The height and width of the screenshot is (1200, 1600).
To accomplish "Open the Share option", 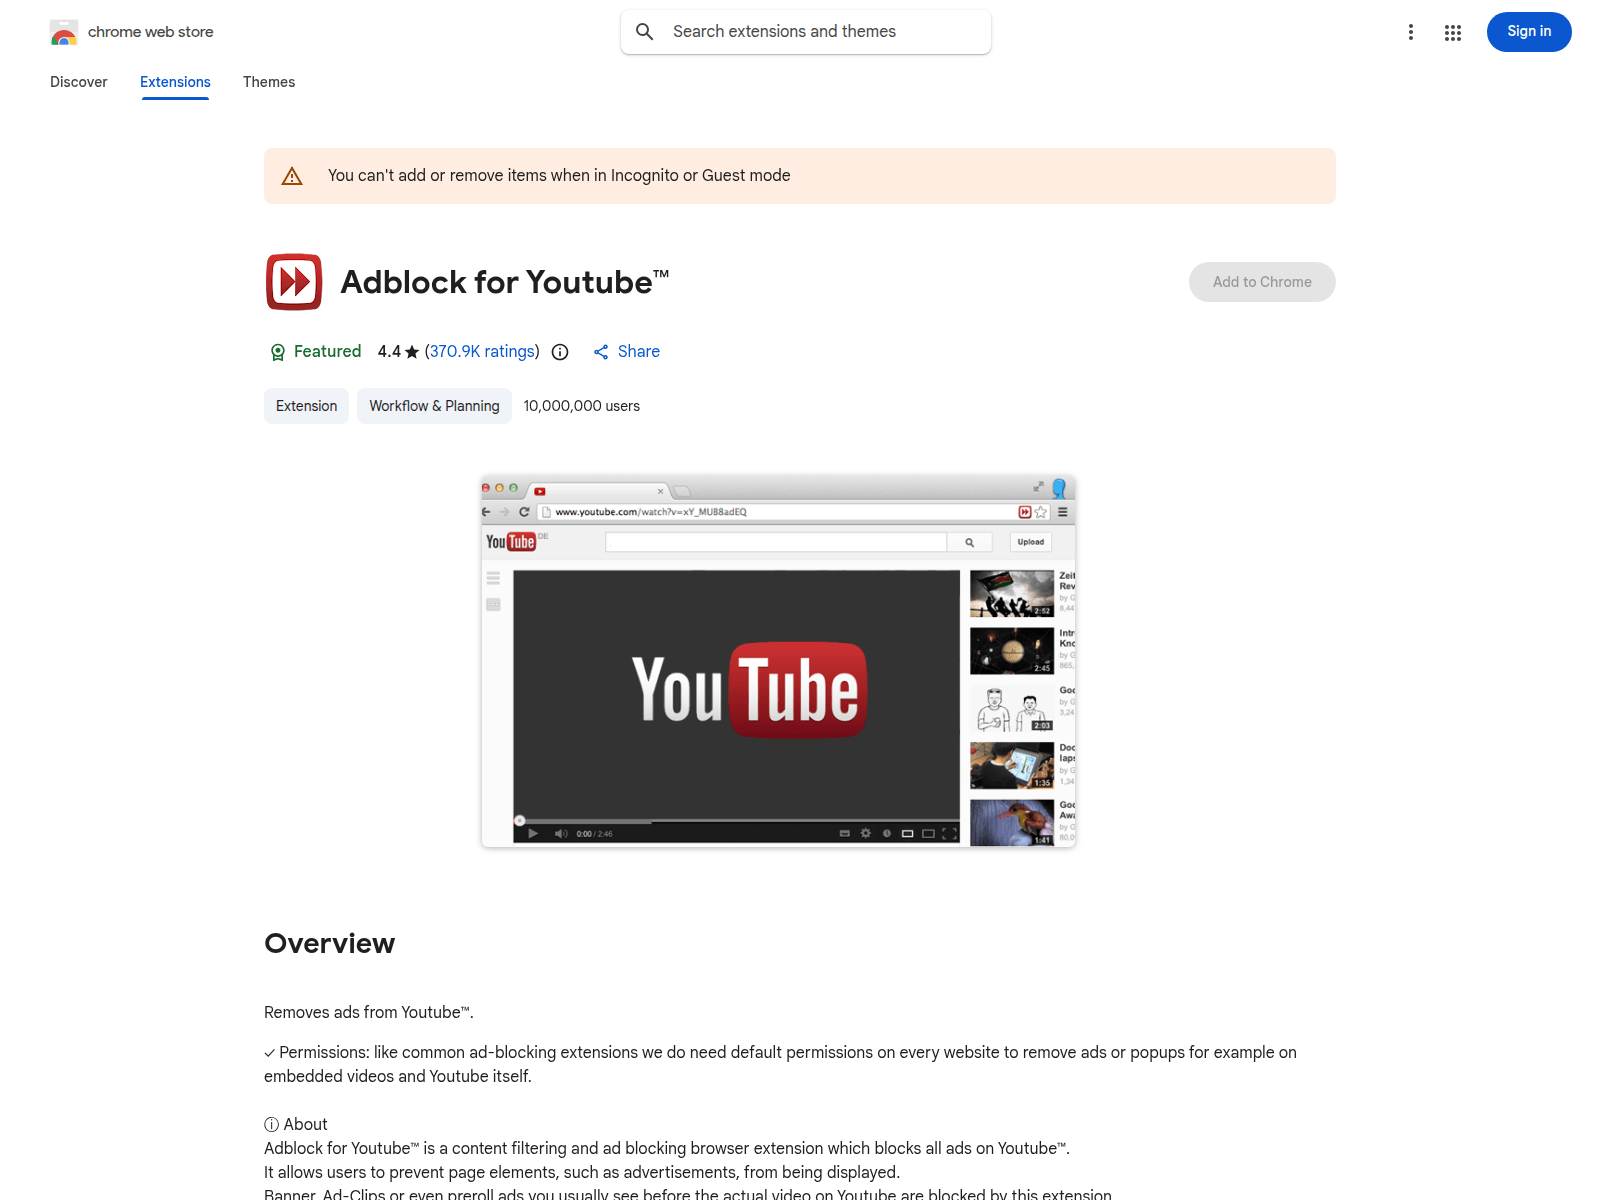I will pyautogui.click(x=626, y=351).
